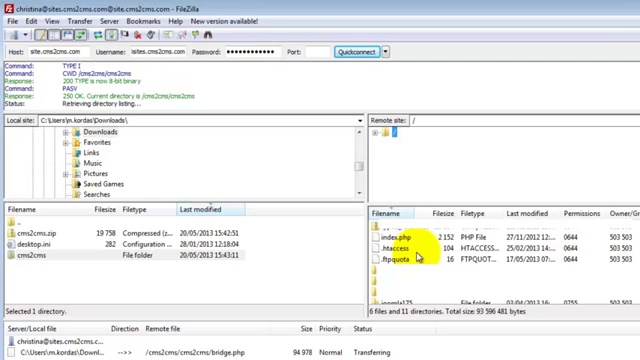Click the Username input field
Screen dimensions: 640x360
158,52
